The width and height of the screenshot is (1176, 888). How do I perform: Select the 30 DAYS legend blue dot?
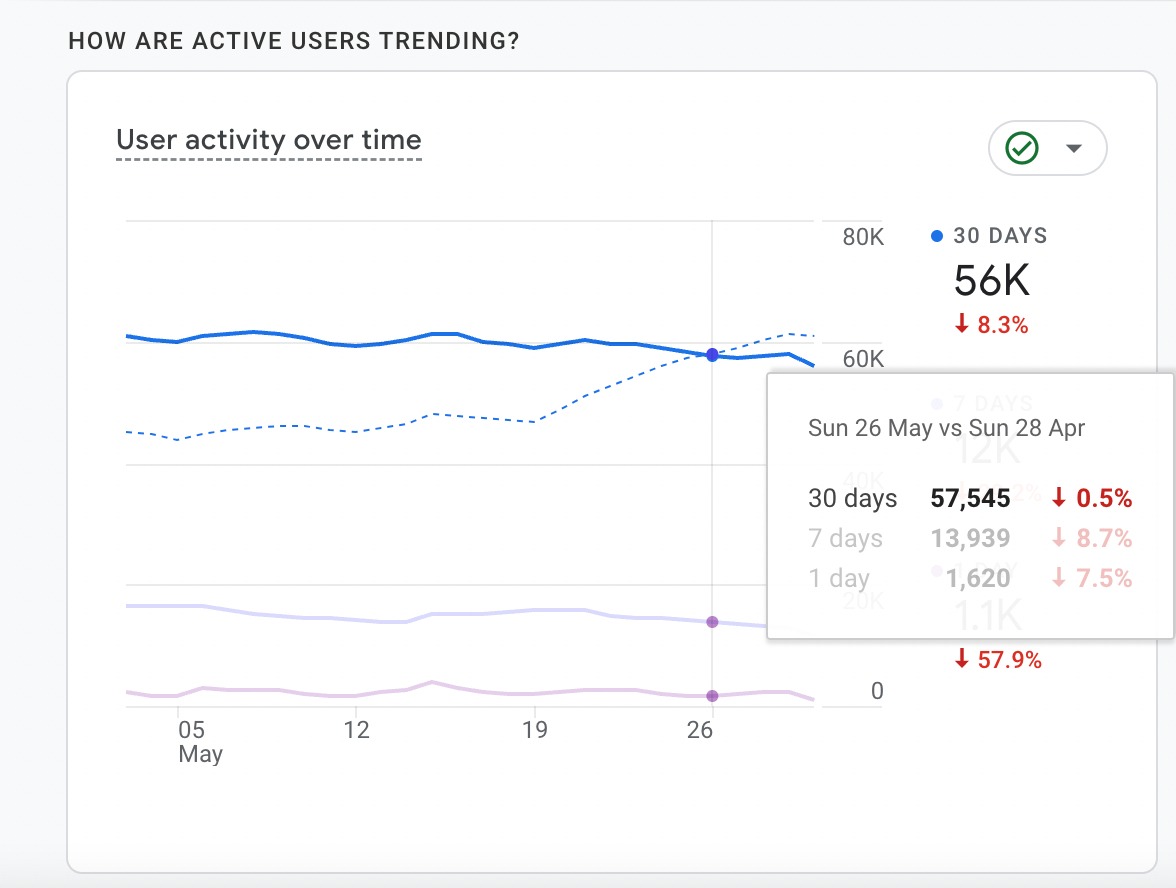[937, 236]
